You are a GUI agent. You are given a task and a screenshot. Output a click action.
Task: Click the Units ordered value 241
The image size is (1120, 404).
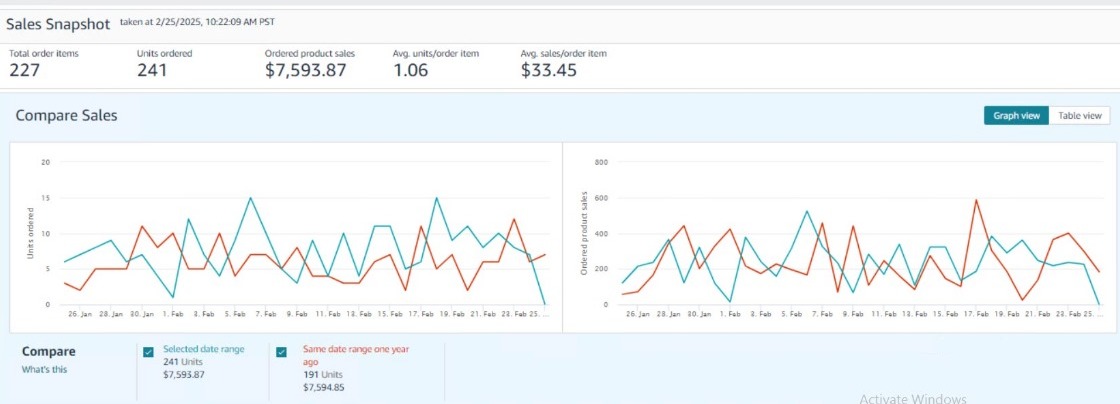click(151, 70)
